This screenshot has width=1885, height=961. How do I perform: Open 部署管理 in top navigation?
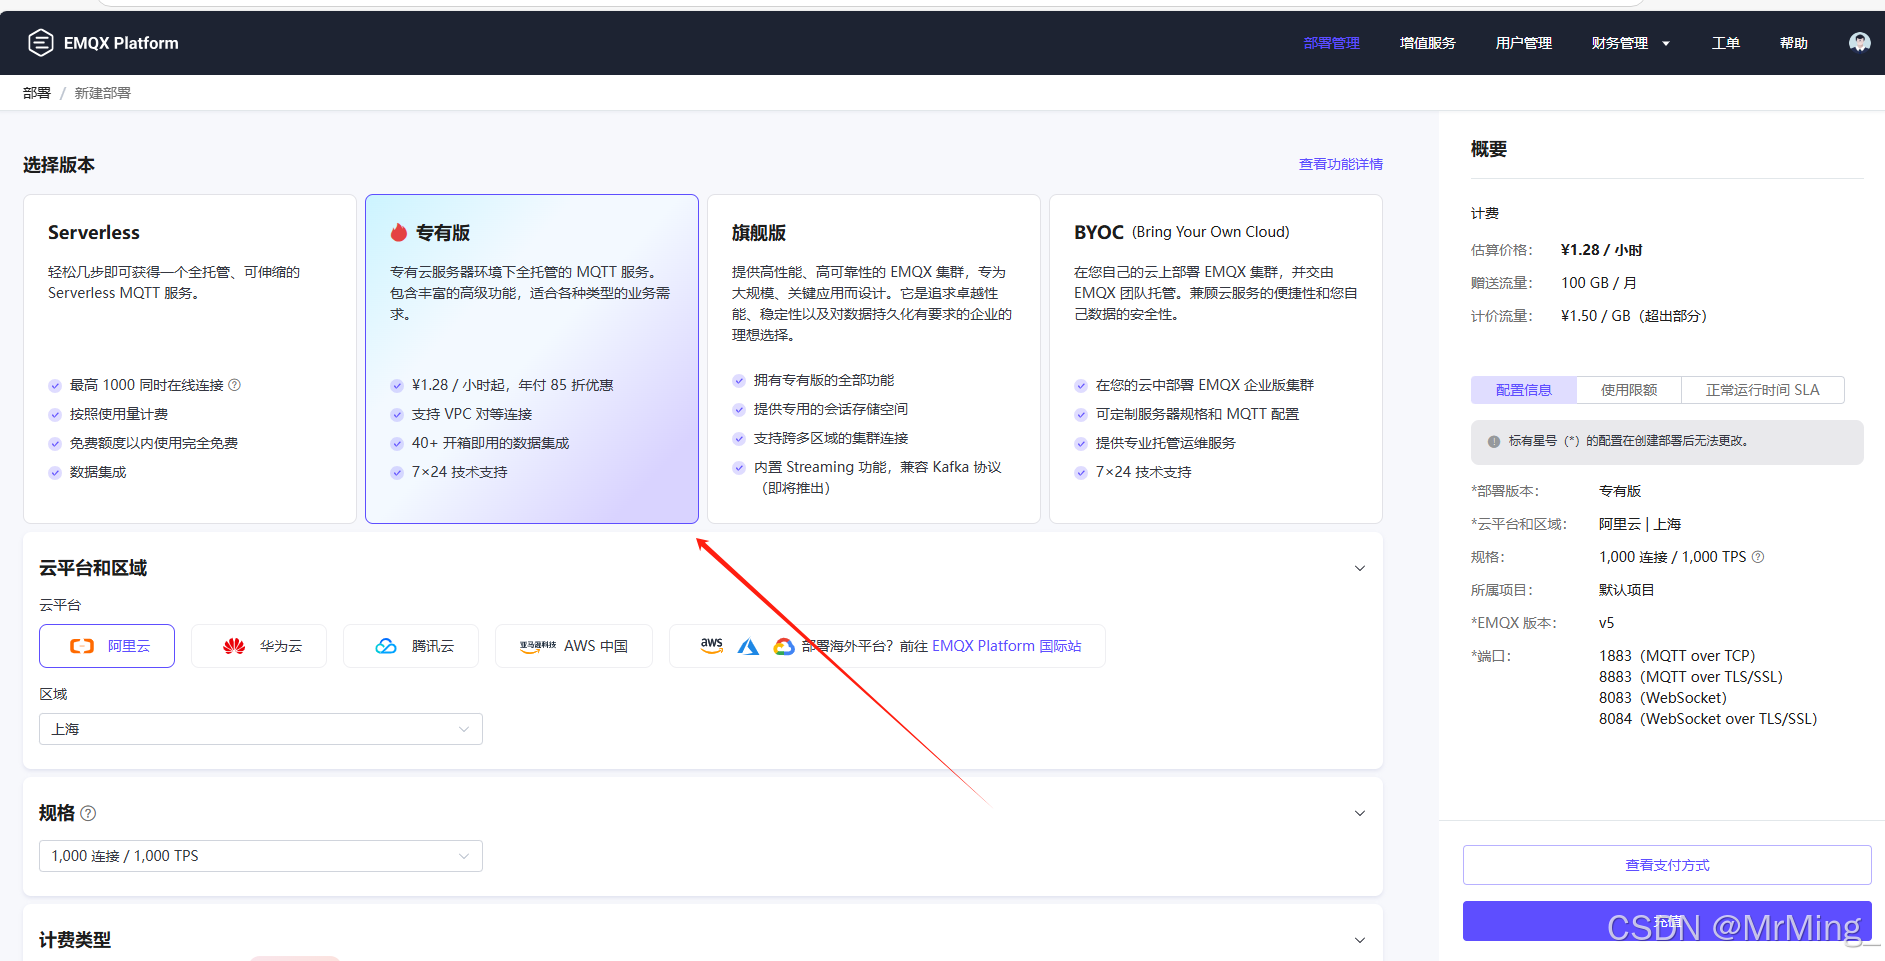tap(1332, 43)
